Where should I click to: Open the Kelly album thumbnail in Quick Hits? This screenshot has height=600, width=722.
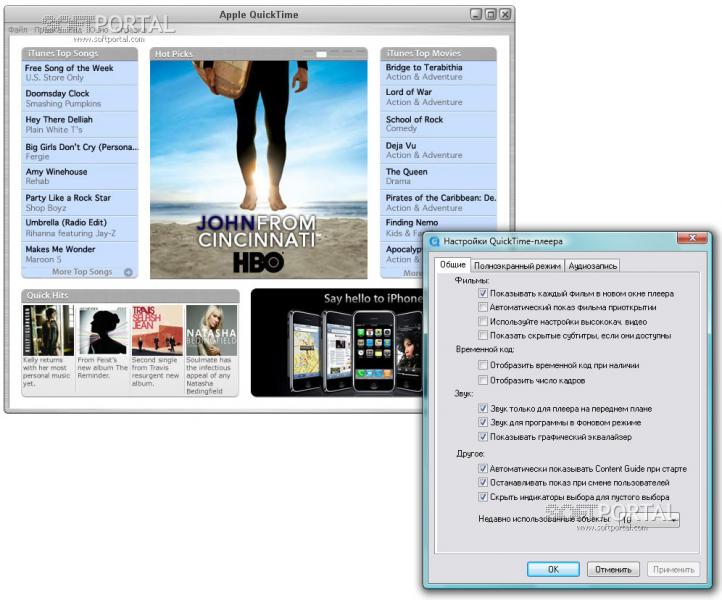point(48,331)
